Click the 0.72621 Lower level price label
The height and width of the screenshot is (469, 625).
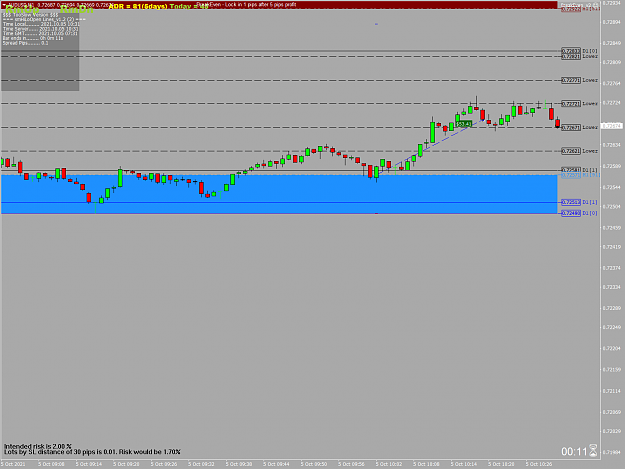(x=571, y=151)
